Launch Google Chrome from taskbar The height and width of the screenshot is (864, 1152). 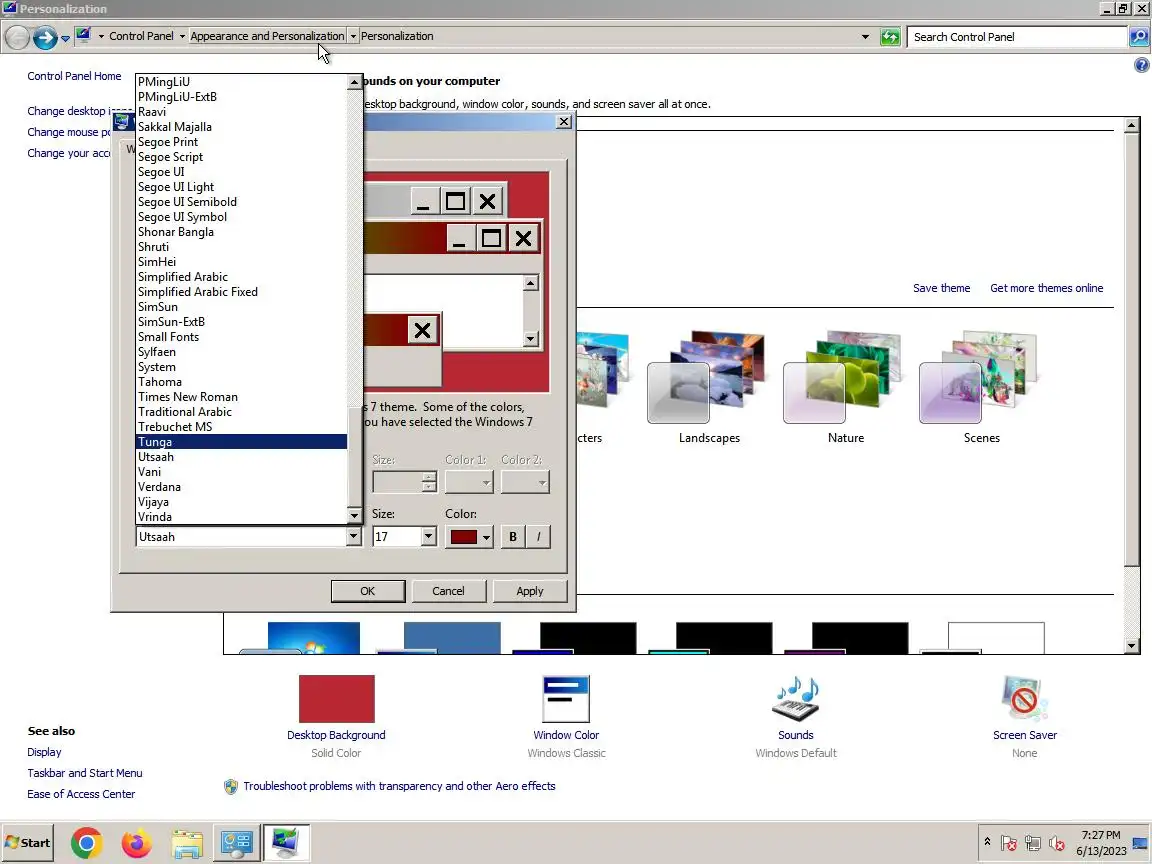point(87,843)
